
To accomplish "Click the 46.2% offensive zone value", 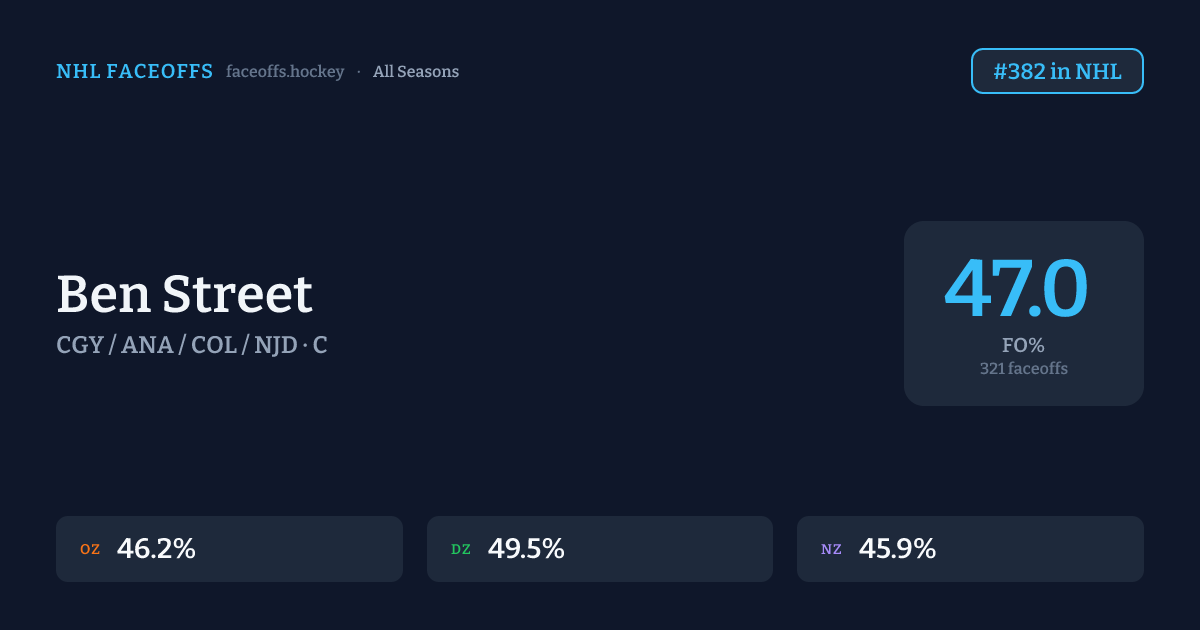I will 156,549.
